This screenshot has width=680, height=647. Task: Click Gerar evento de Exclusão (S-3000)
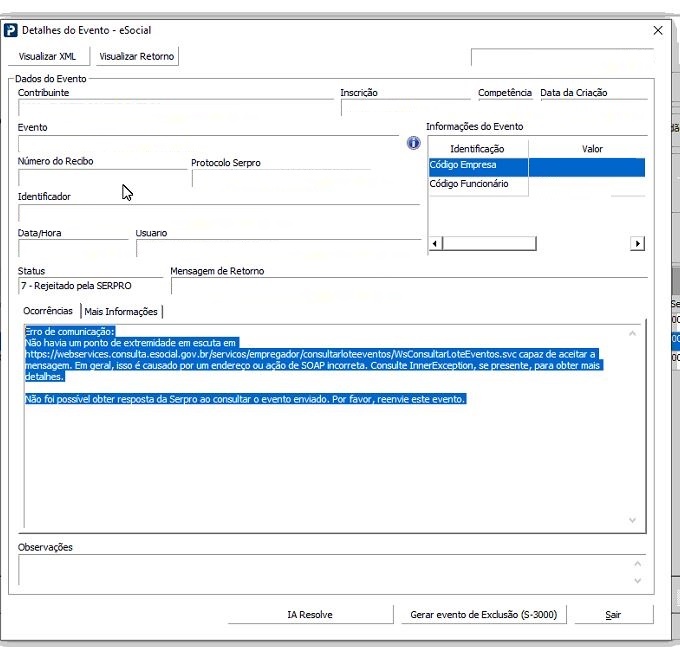tap(483, 614)
